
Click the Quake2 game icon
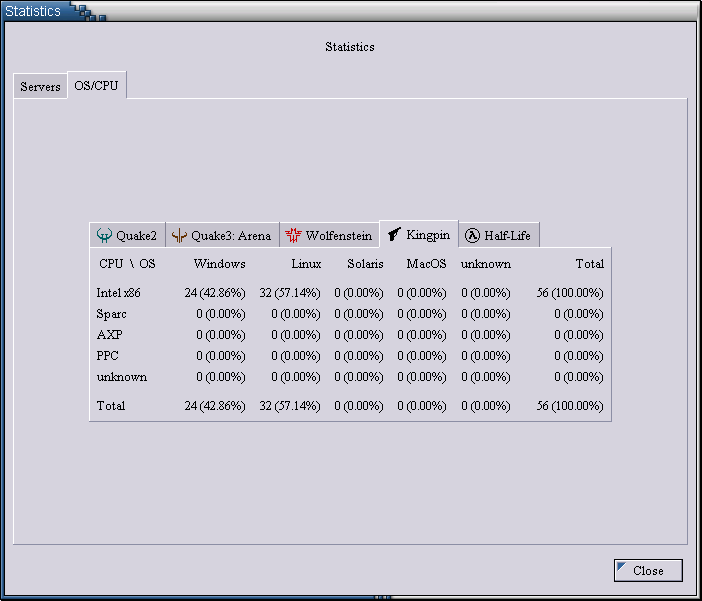(104, 235)
